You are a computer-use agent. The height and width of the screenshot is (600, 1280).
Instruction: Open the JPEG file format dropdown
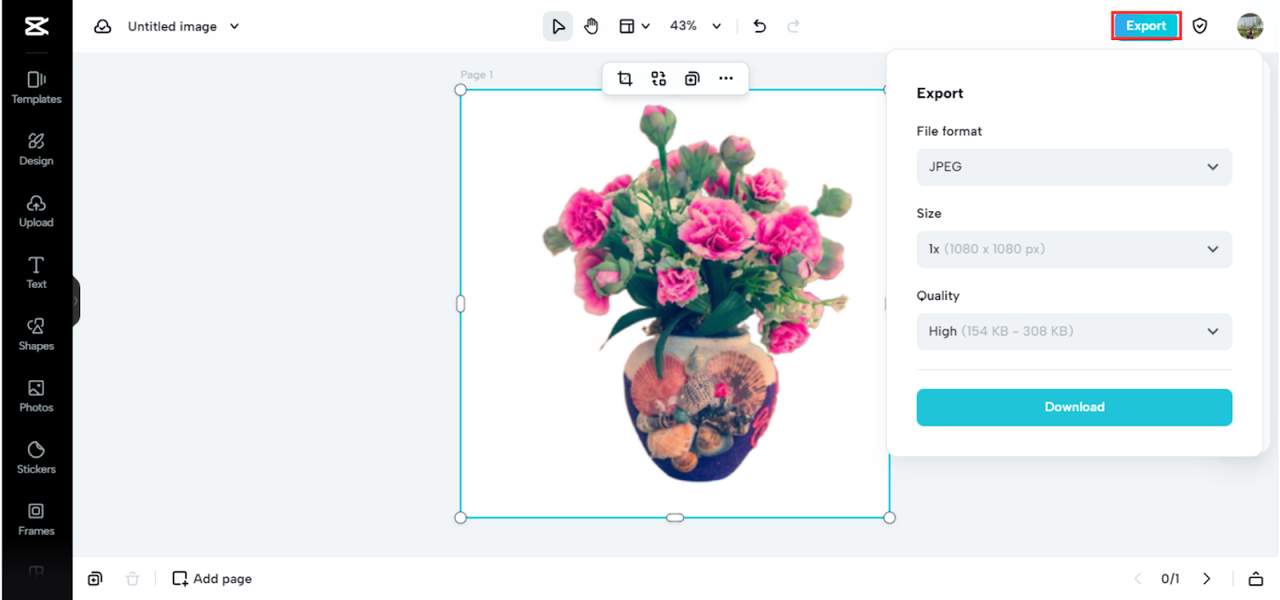point(1074,167)
